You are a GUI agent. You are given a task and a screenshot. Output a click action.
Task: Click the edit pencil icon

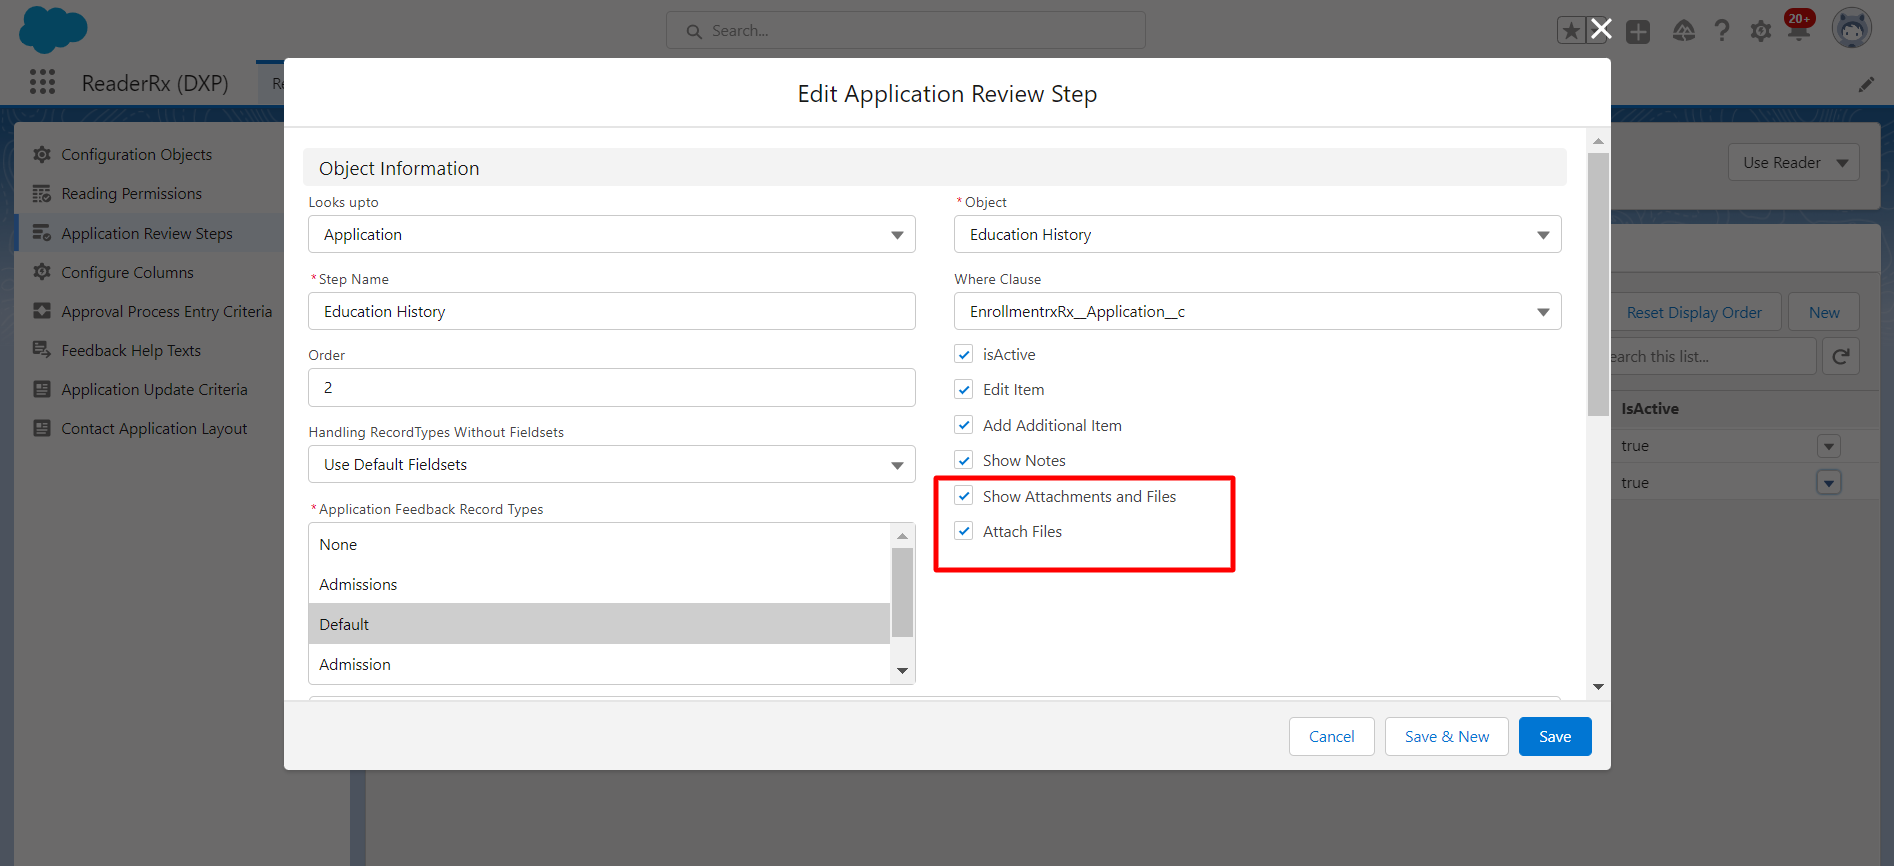1866,85
